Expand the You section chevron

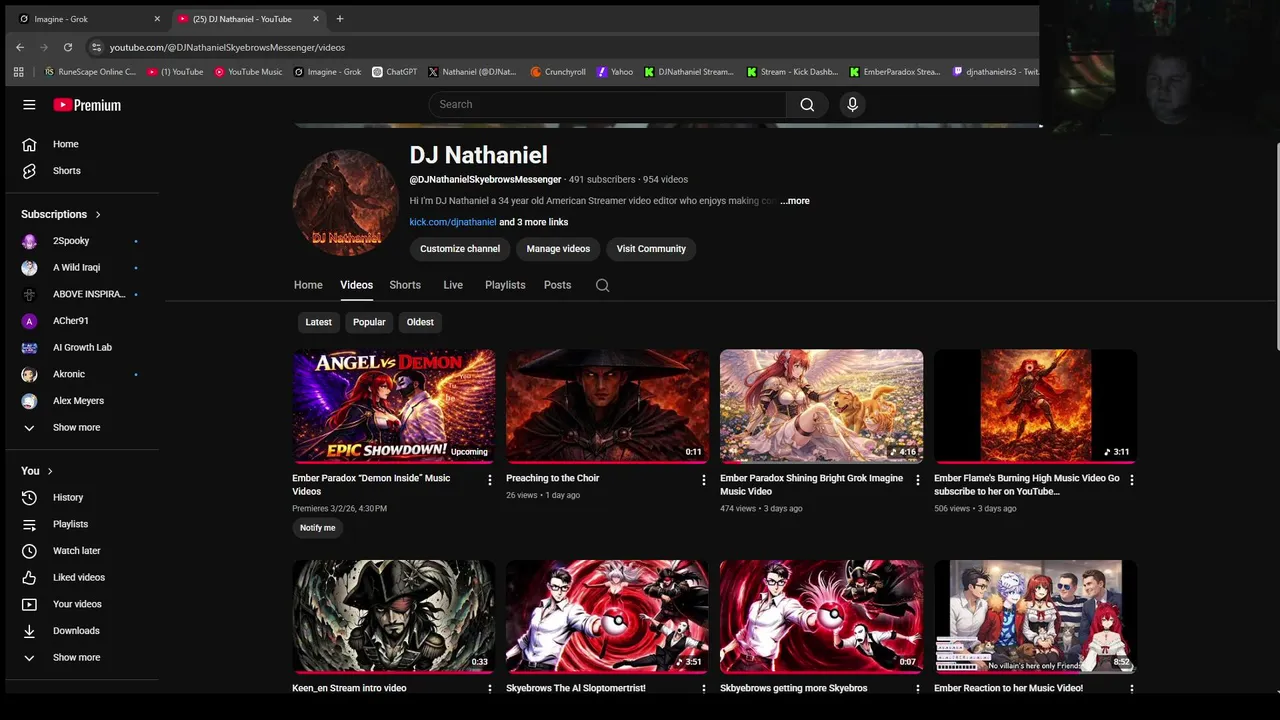(x=50, y=471)
